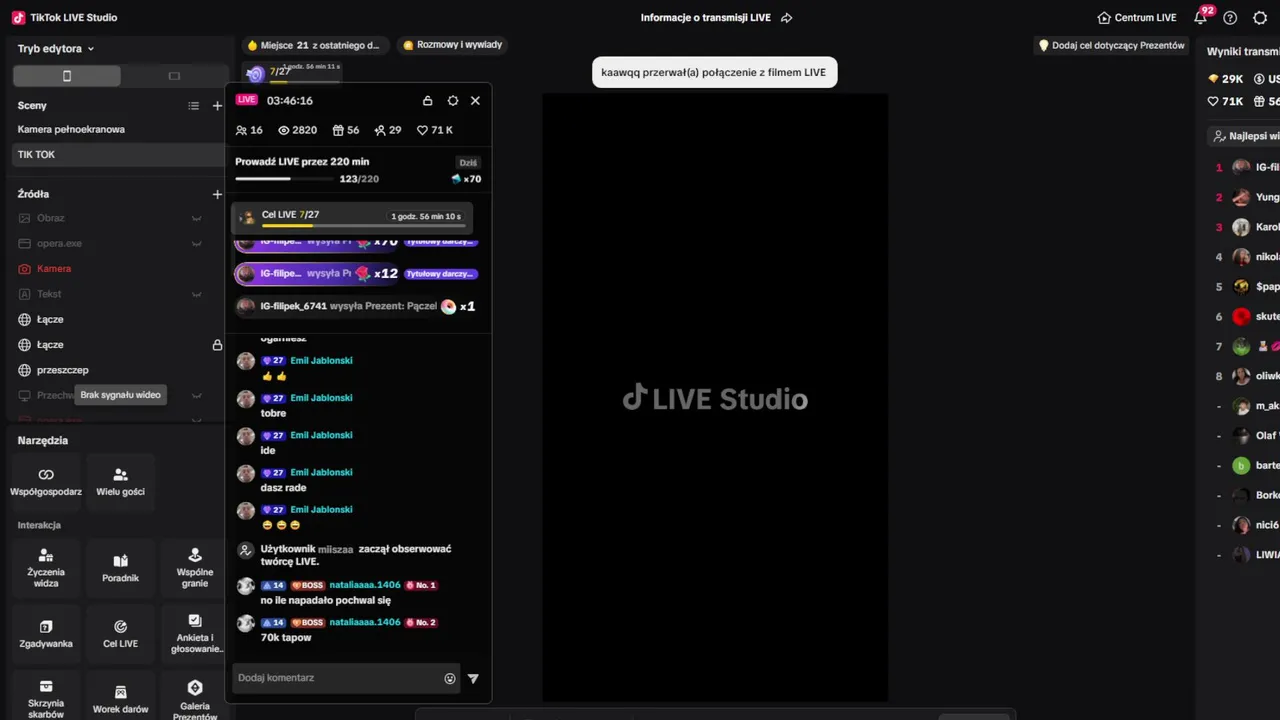The width and height of the screenshot is (1280, 720).
Task: Toggle visibility of Obraz source
Action: click(197, 218)
